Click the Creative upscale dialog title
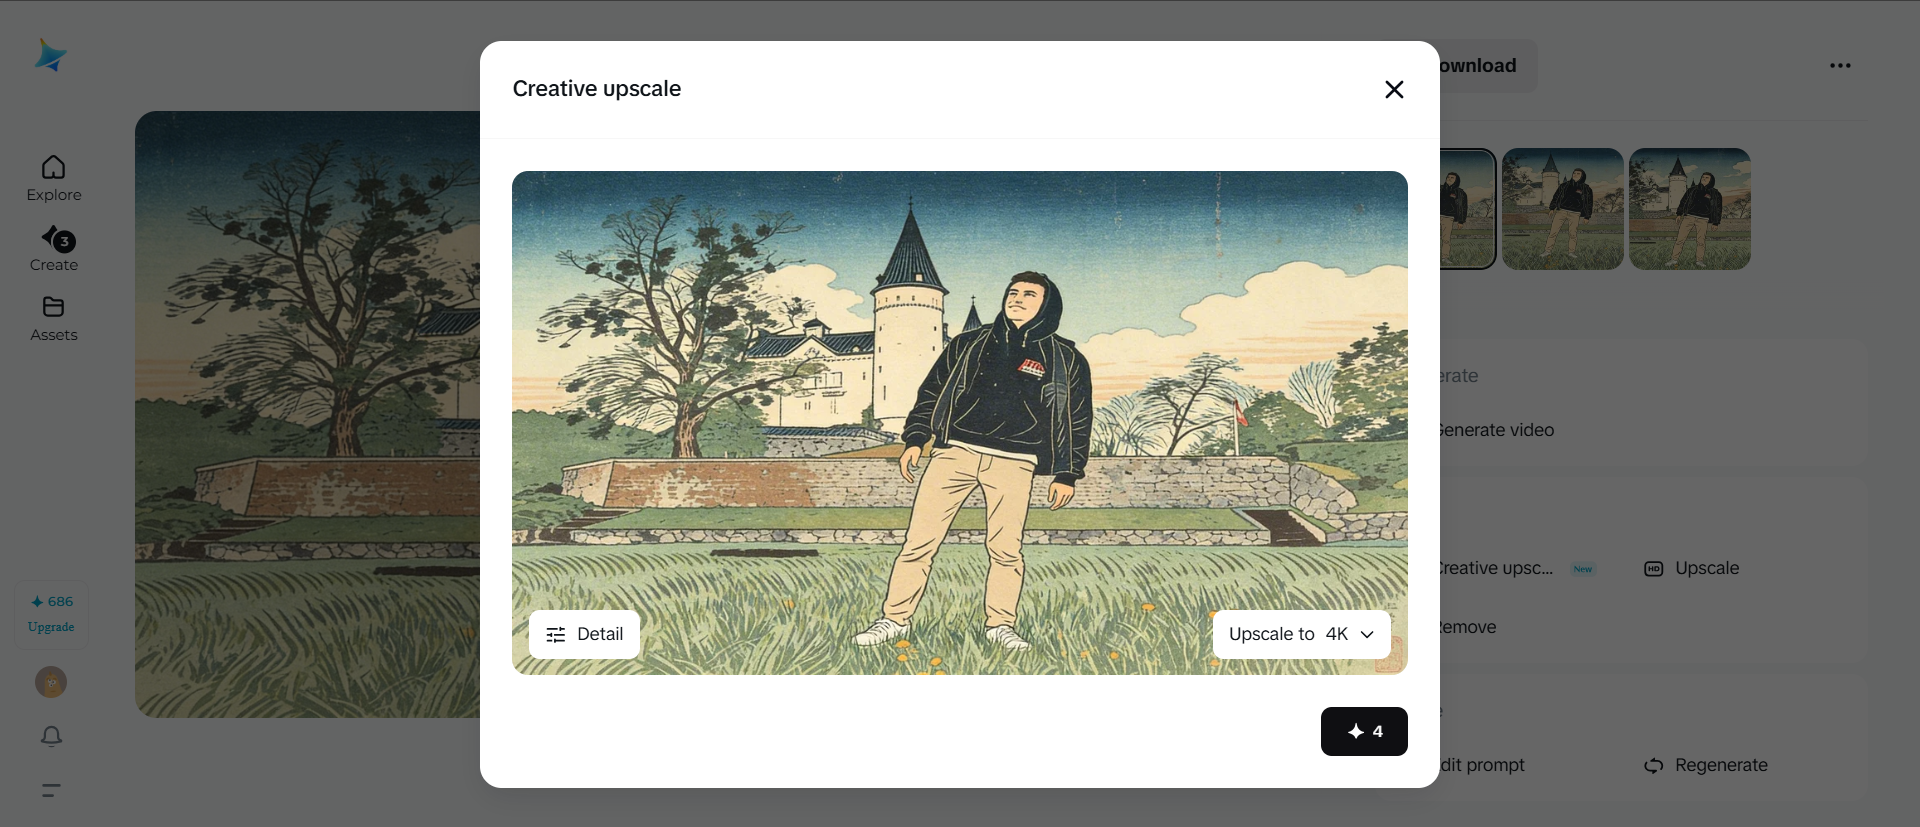 click(597, 89)
